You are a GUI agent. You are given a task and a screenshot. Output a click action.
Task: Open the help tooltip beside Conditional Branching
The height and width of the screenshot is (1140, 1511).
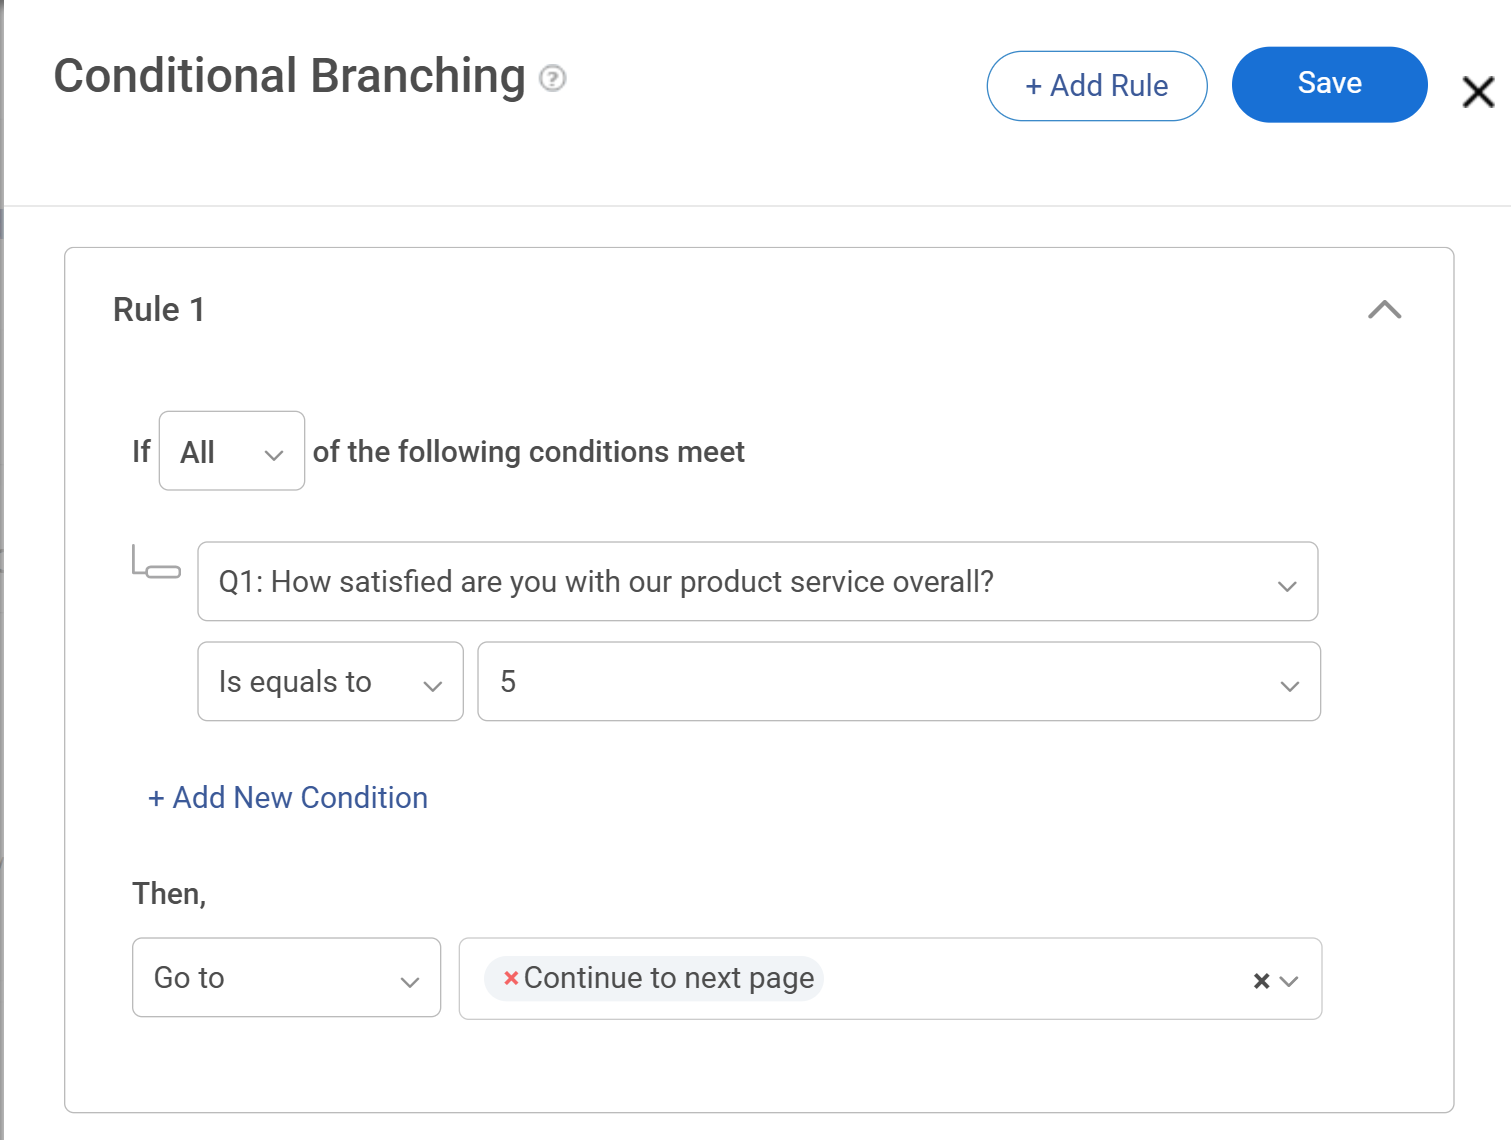coord(552,78)
